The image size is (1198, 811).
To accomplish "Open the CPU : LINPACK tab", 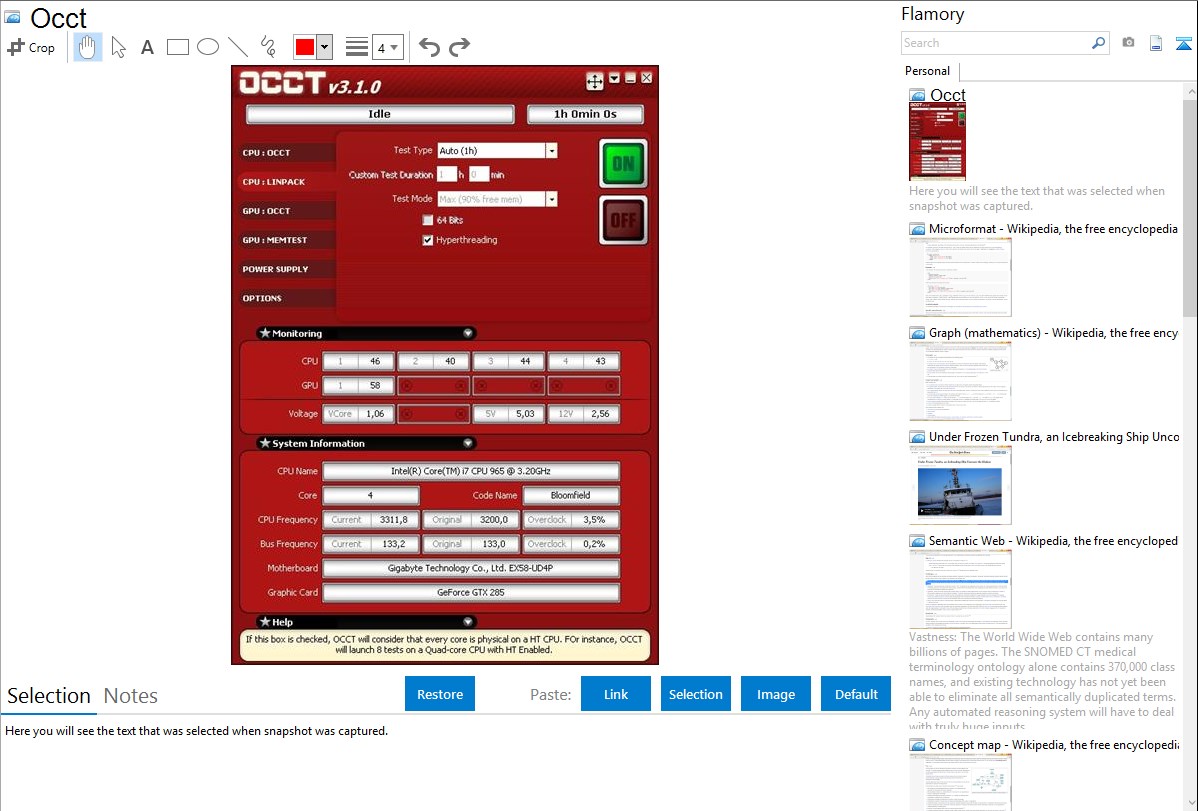I will coord(287,182).
